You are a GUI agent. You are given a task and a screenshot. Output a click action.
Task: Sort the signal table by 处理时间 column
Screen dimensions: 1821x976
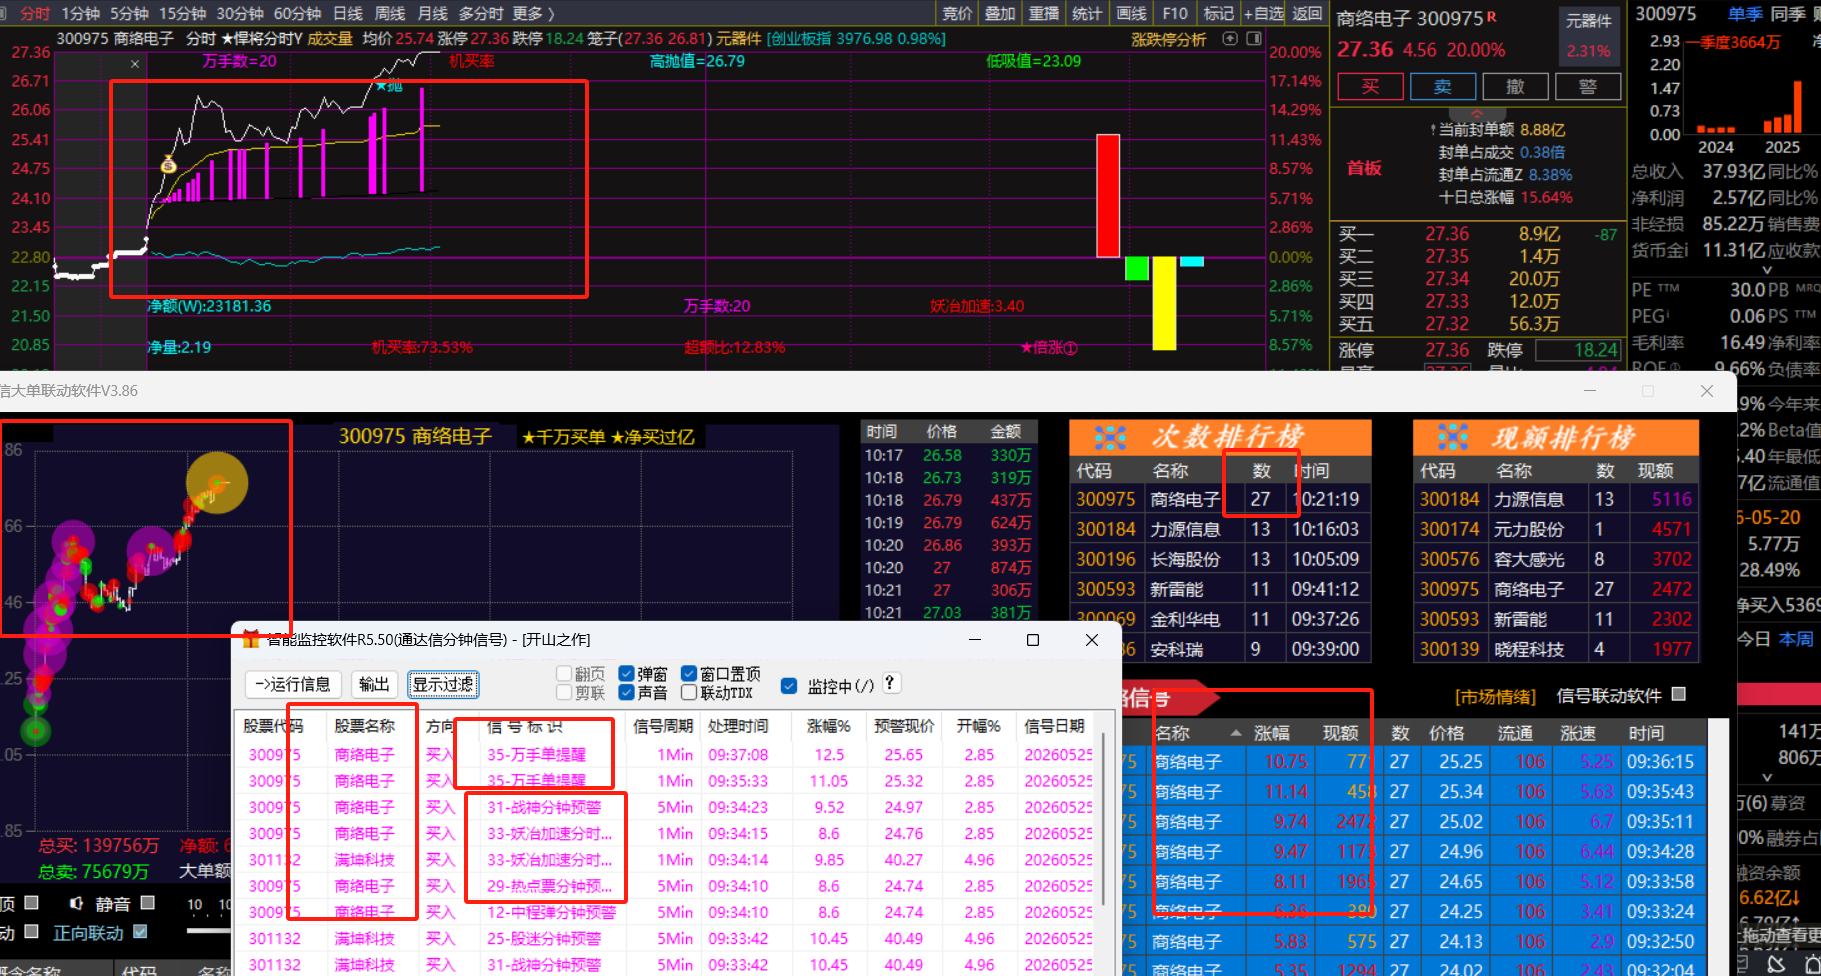(738, 726)
